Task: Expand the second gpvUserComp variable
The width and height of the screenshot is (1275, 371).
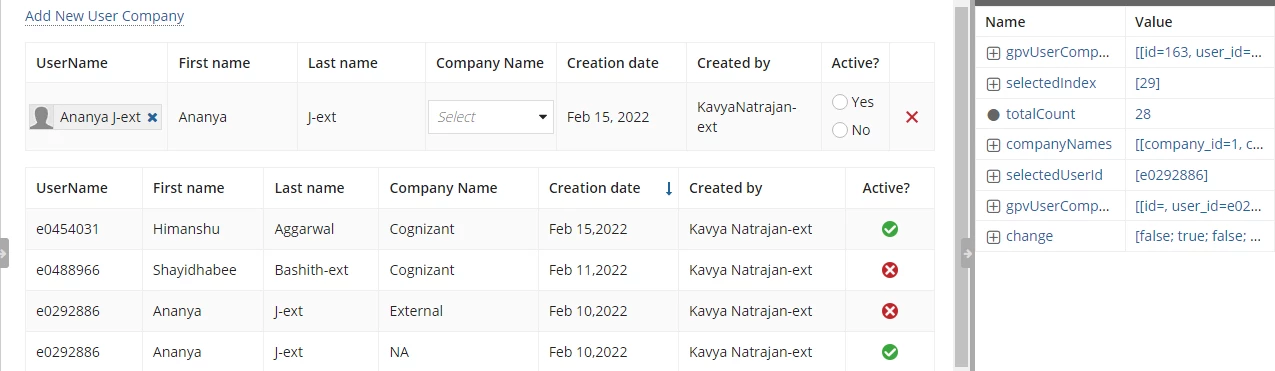Action: 993,206
